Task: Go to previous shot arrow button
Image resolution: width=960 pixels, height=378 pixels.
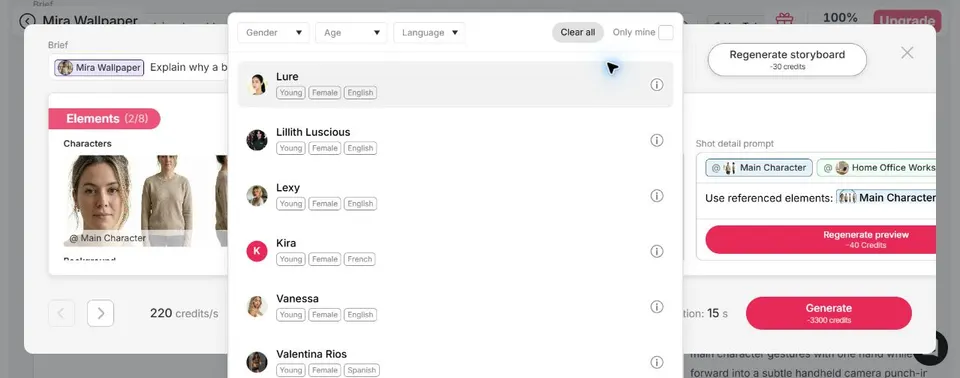Action: 61,313
